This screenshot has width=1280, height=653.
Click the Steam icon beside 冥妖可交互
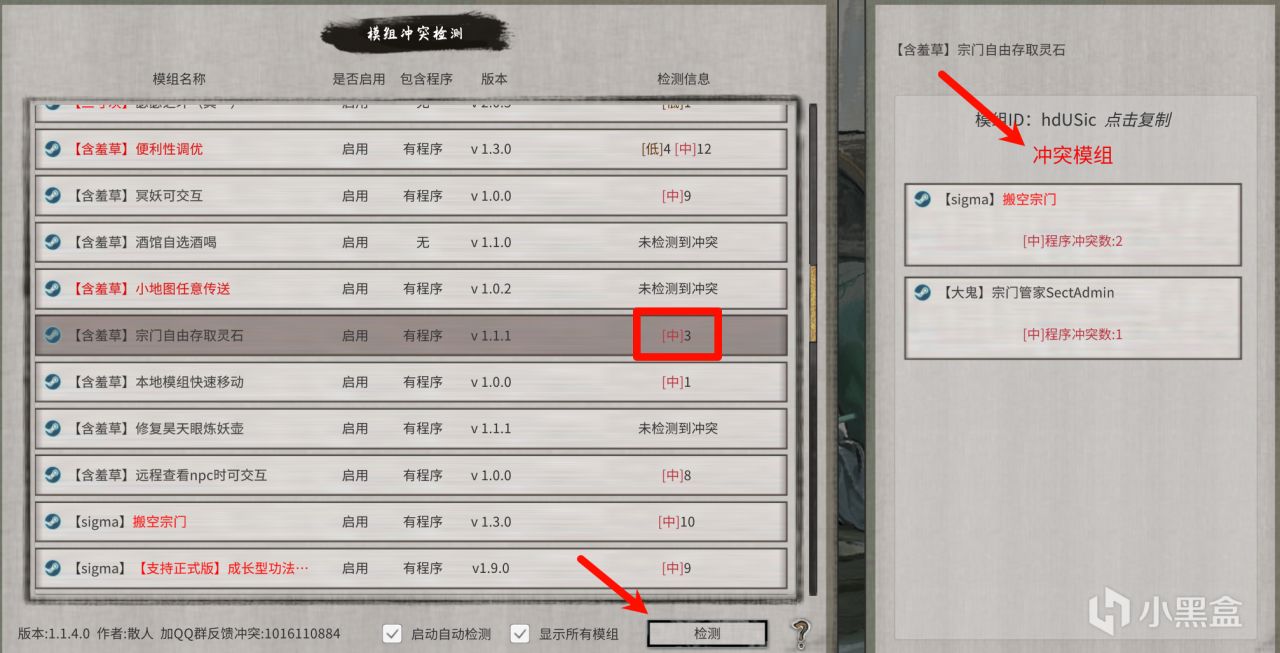coord(52,196)
